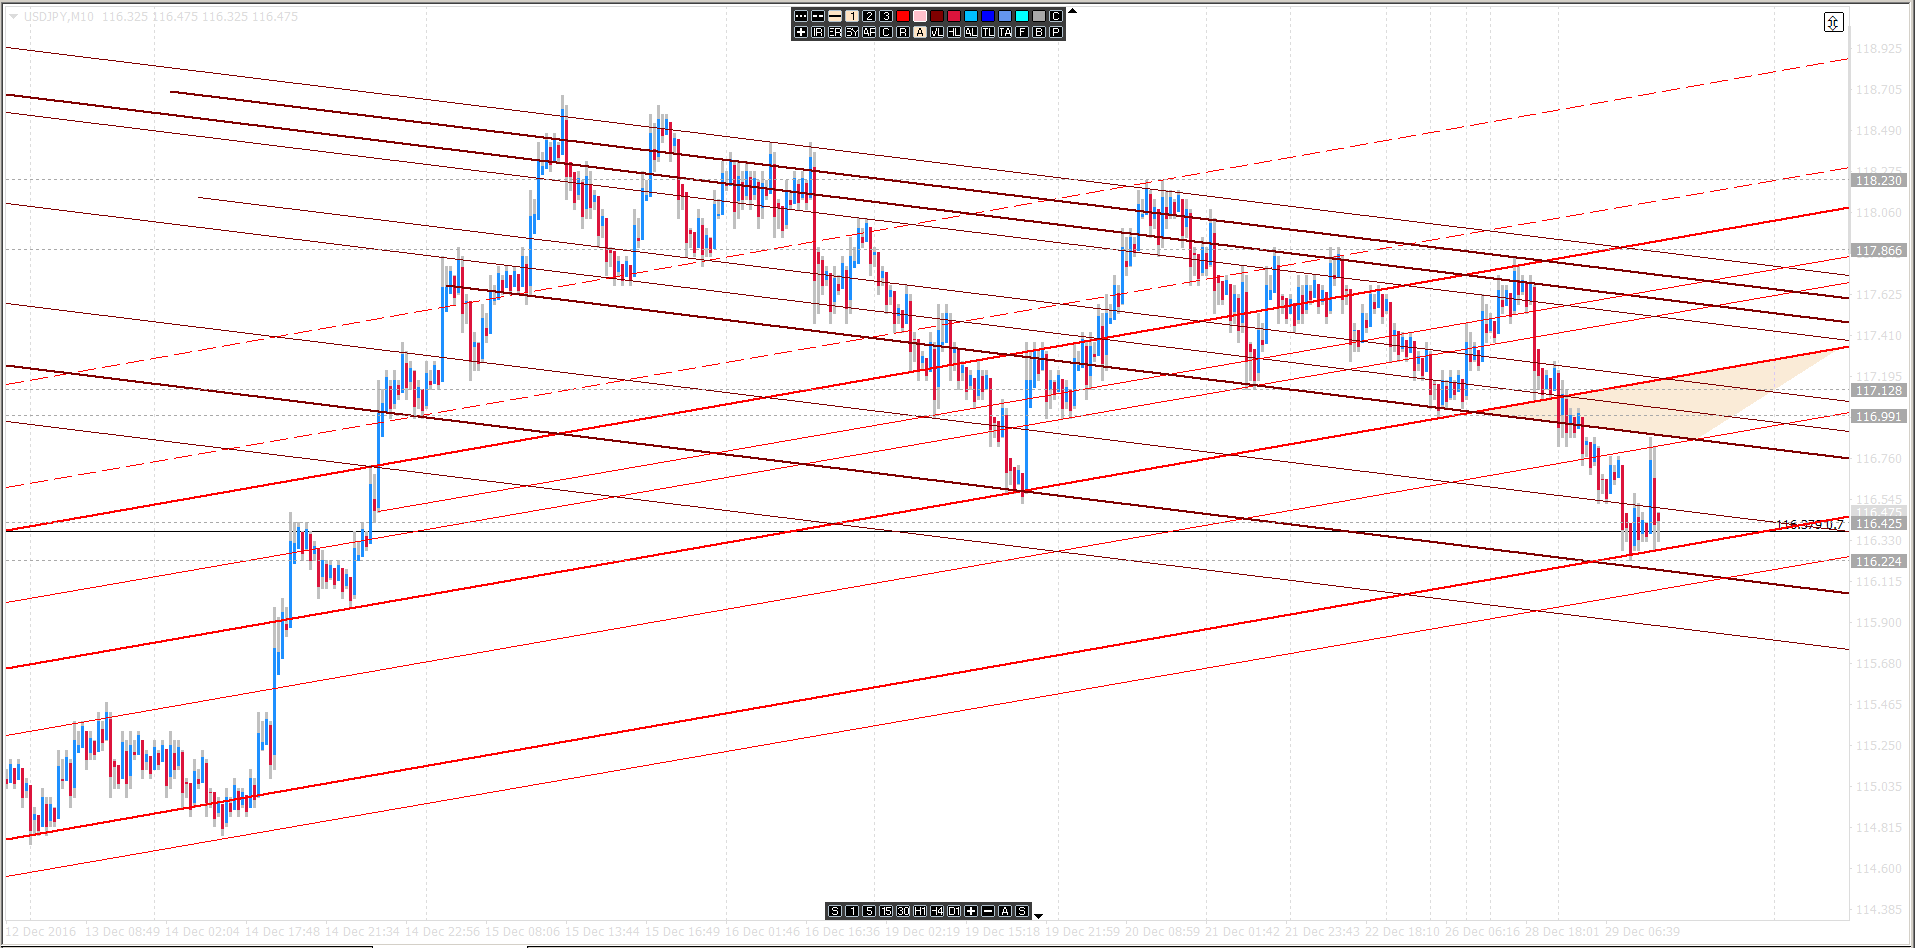This screenshot has width=1915, height=948.
Task: Collapse the drawing toolbar with up arrow
Action: [1072, 11]
